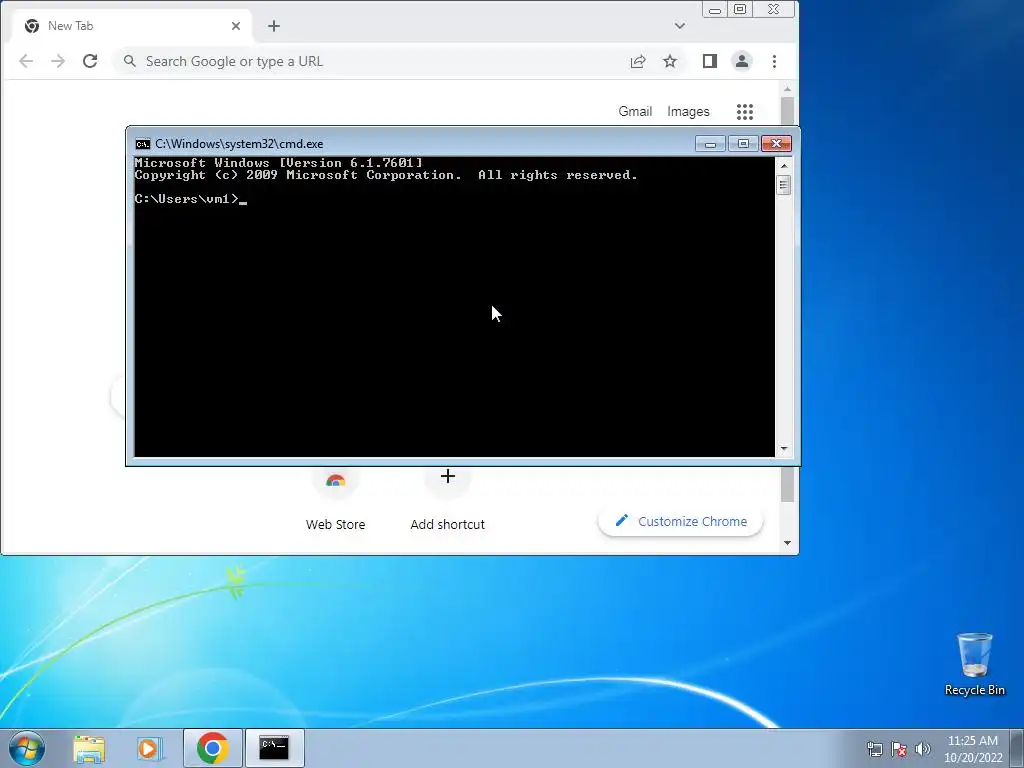
Task: Switch to cmd via taskbar icon
Action: click(274, 748)
